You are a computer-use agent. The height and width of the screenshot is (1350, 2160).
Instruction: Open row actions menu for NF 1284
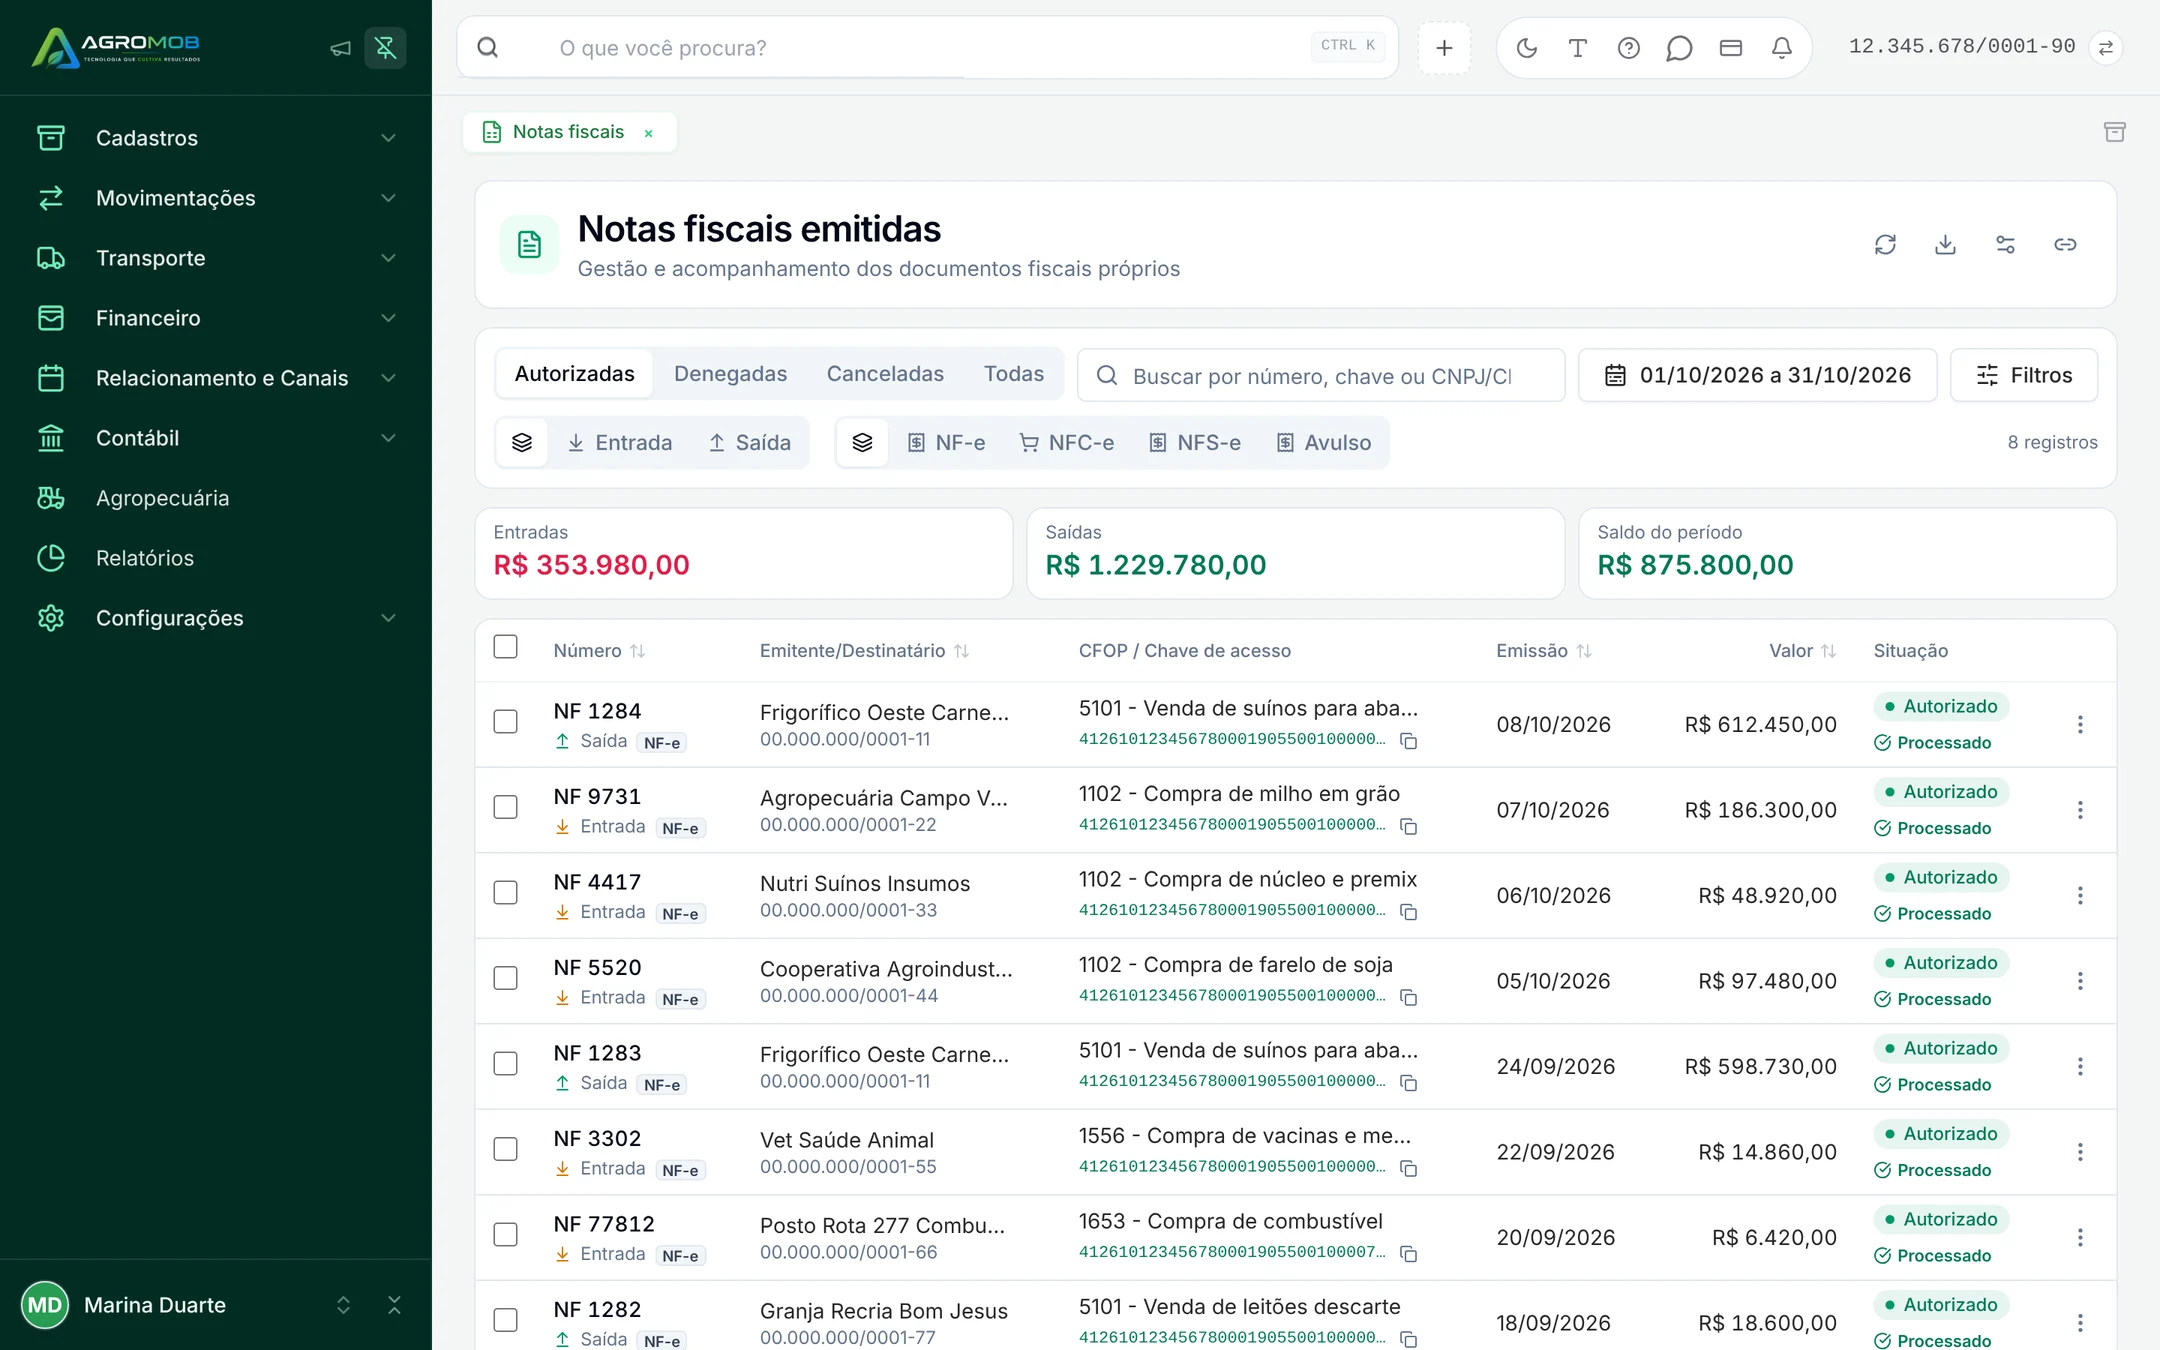[x=2080, y=724]
